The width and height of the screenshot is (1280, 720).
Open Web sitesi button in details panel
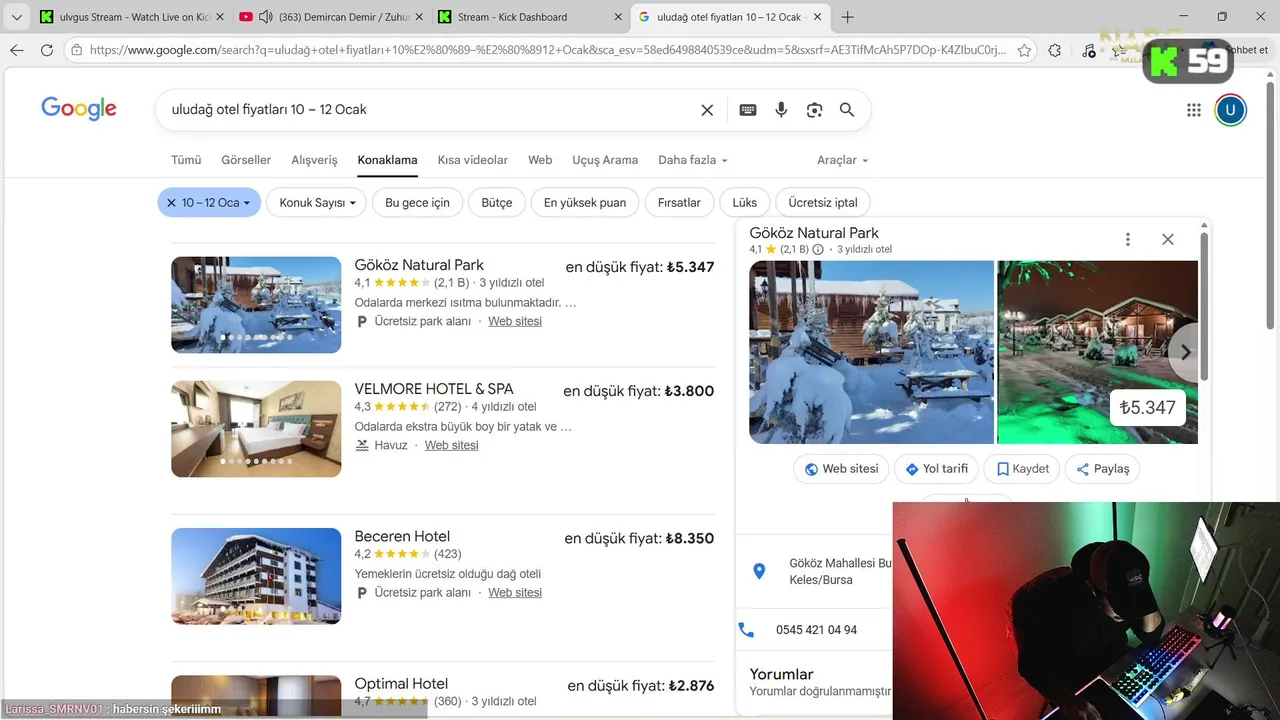(x=841, y=469)
